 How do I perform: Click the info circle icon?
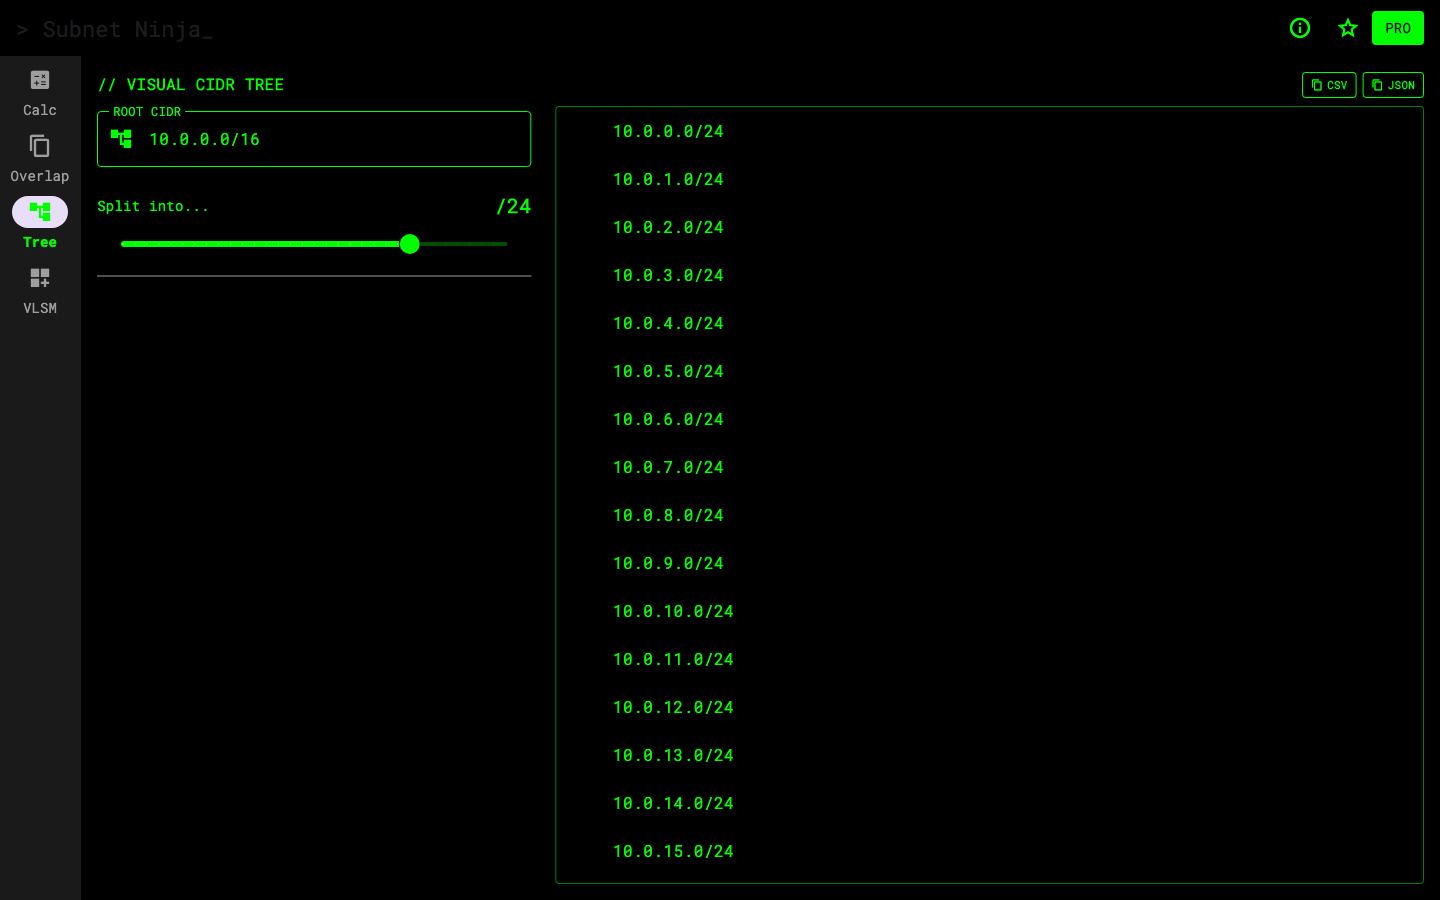[1300, 28]
